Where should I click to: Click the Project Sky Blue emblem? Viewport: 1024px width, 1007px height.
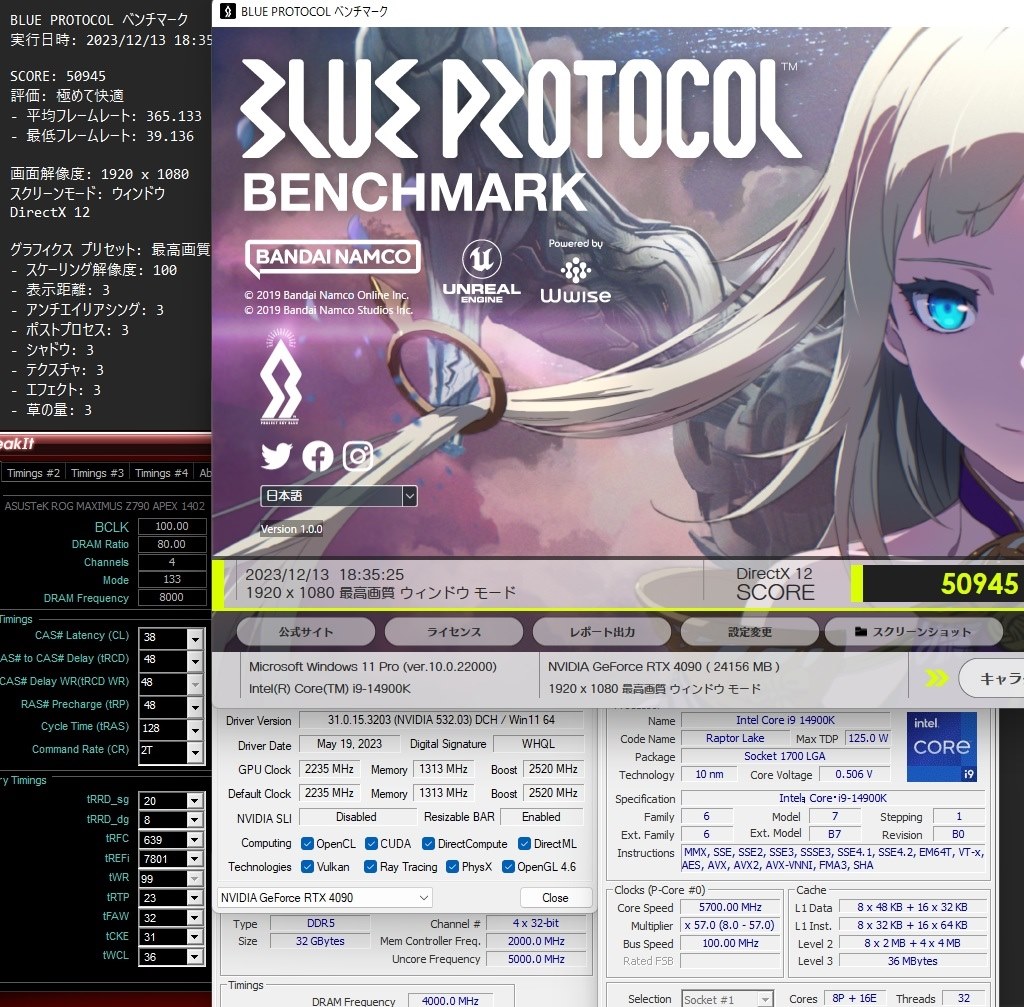click(281, 376)
